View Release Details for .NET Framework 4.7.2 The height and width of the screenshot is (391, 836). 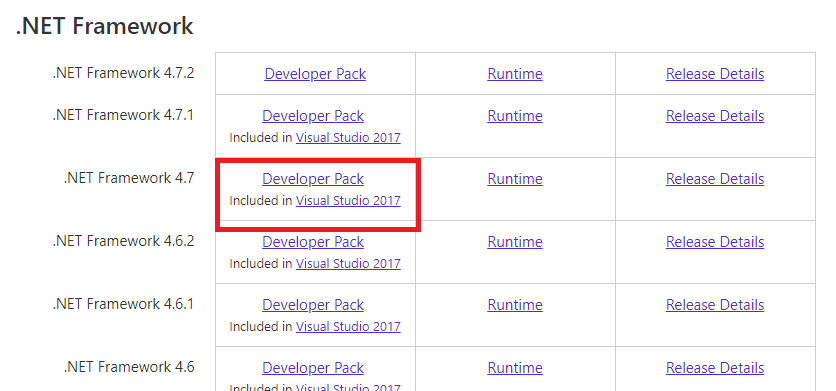click(715, 74)
